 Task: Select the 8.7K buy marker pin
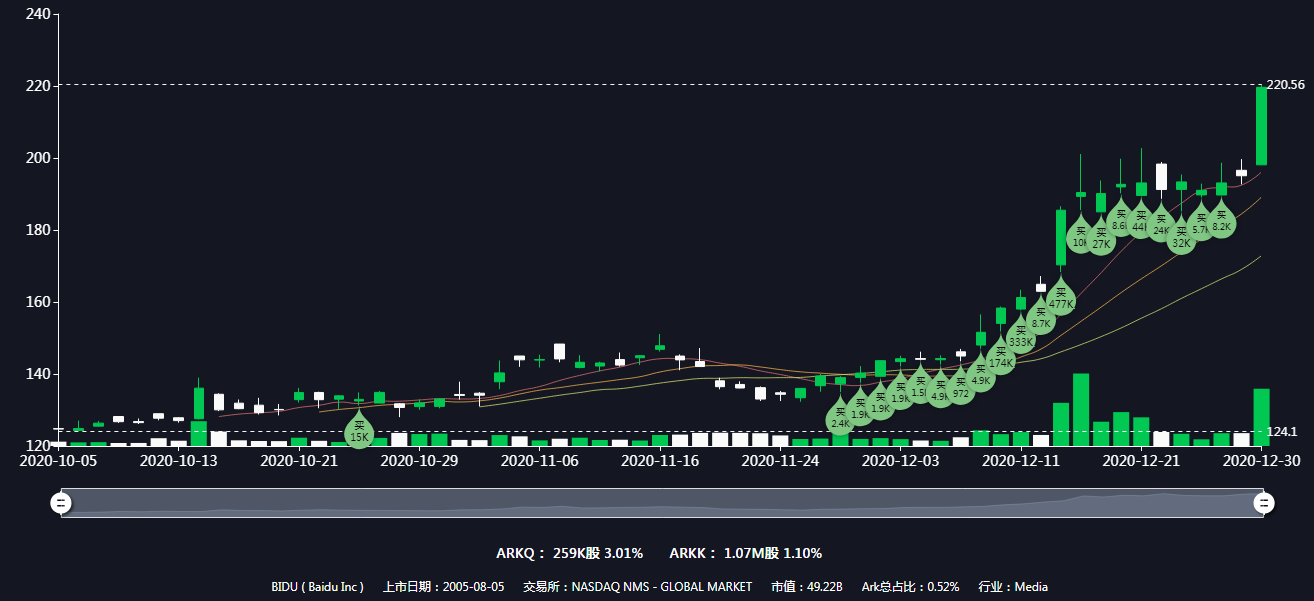(x=1041, y=320)
